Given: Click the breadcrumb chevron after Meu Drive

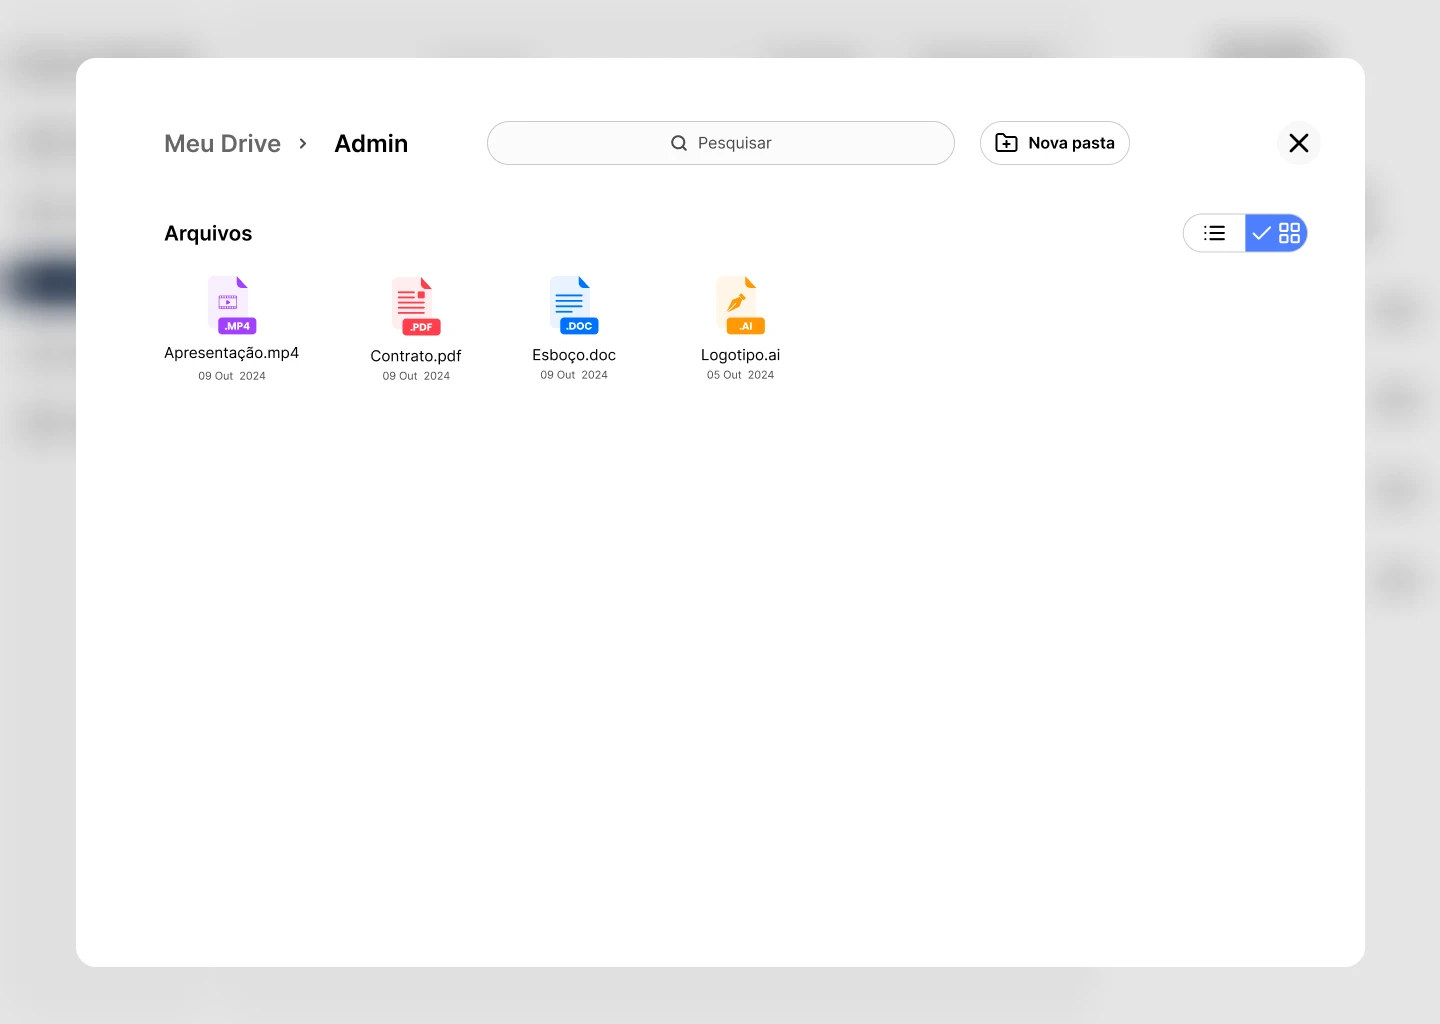Looking at the screenshot, I should [303, 144].
